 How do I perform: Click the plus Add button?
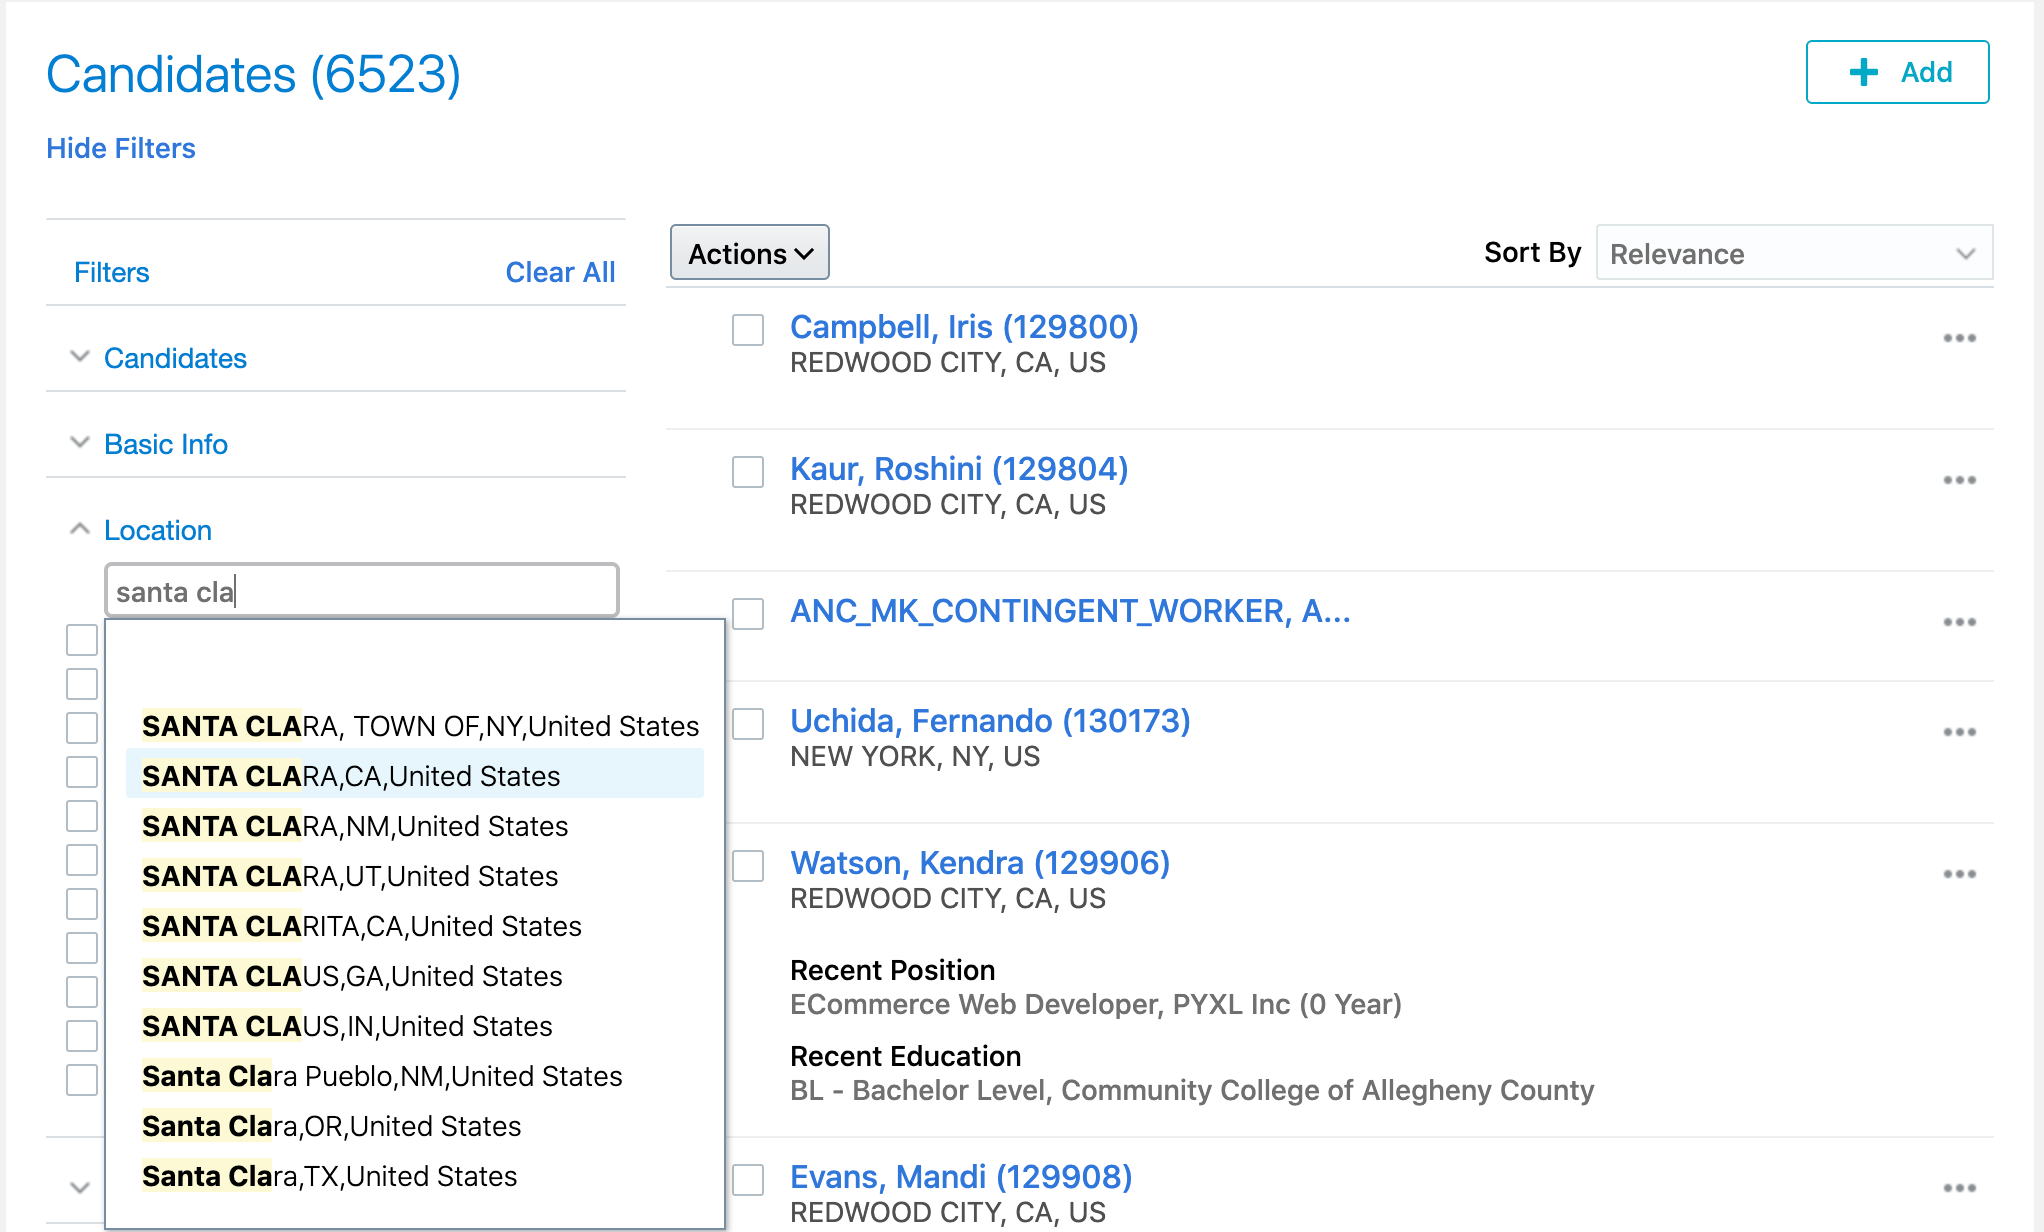pyautogui.click(x=1897, y=72)
